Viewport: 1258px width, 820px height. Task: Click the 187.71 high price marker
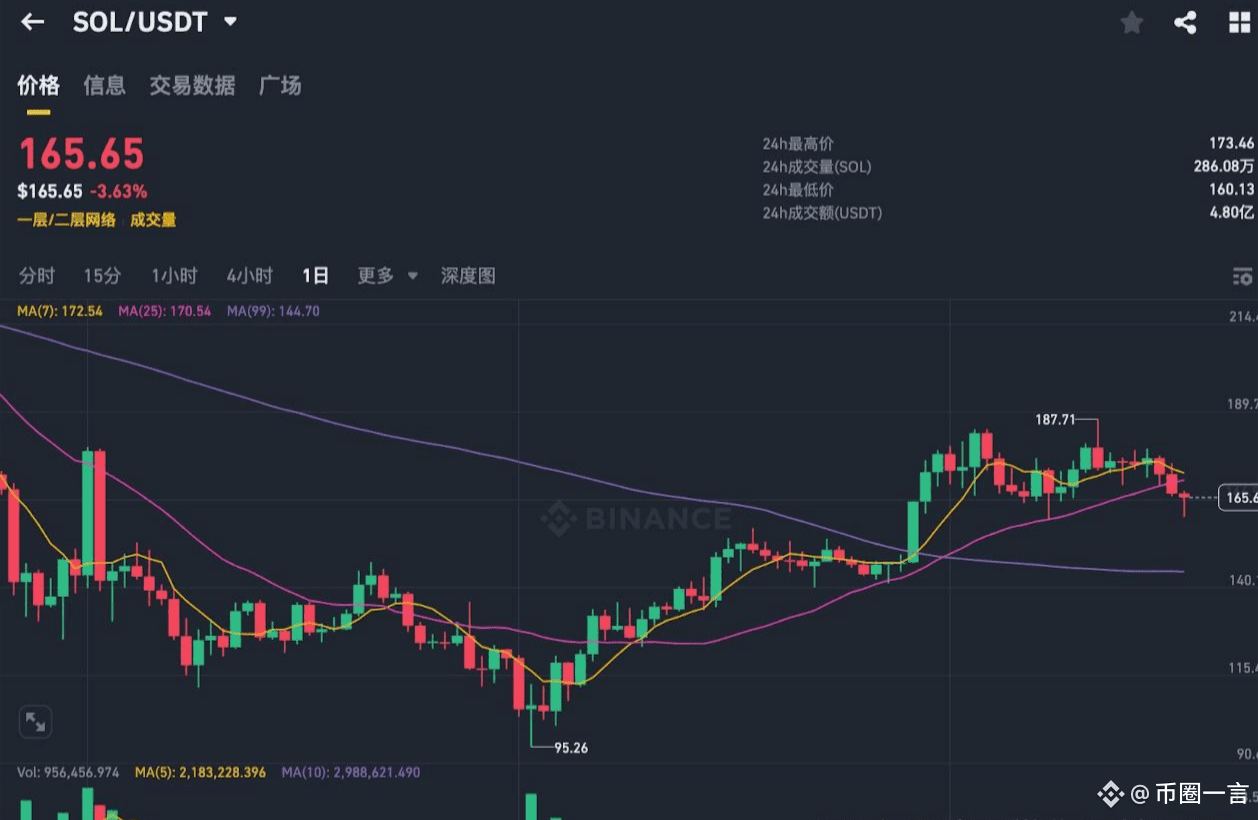(1056, 420)
